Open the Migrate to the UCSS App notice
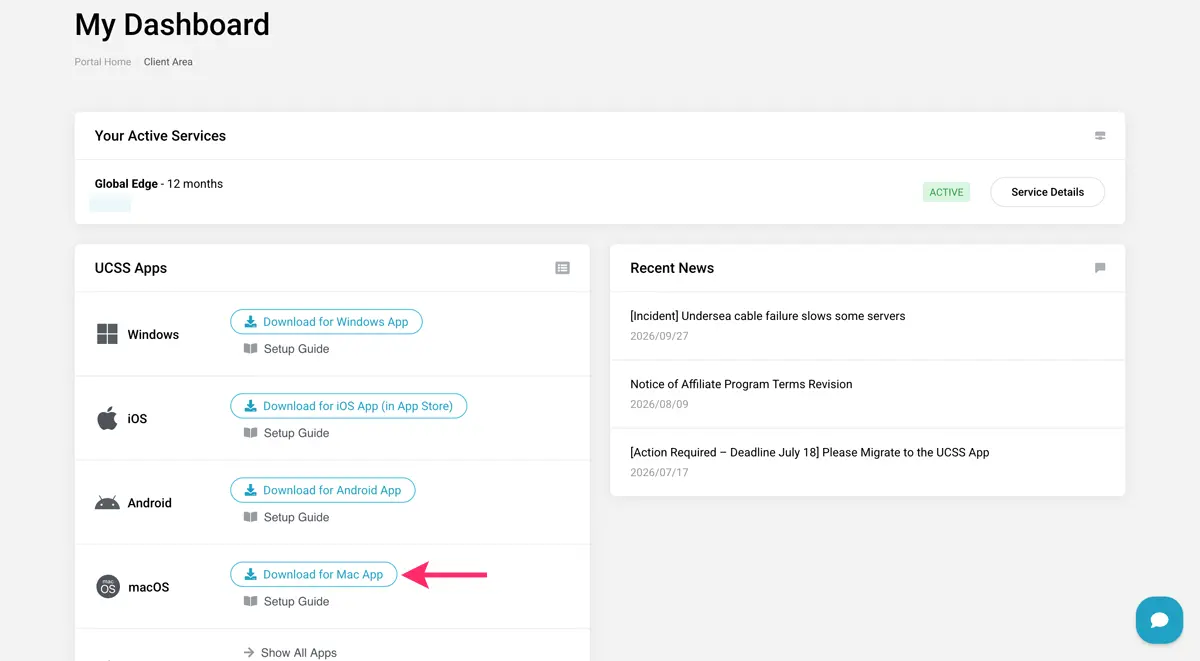 [810, 452]
